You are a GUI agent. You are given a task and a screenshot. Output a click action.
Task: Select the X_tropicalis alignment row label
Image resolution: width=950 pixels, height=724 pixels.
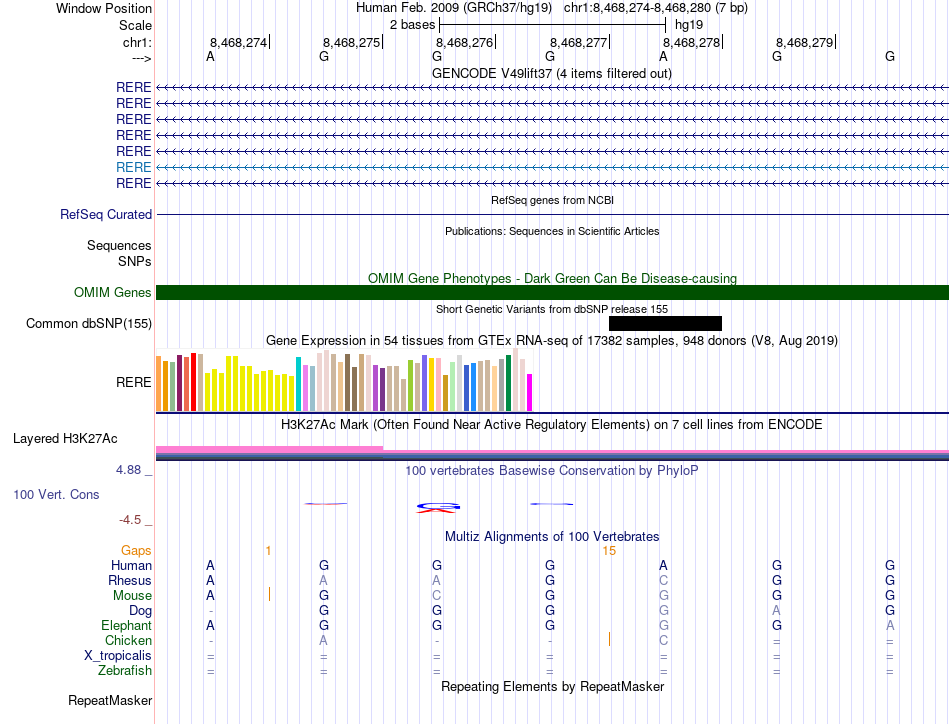point(118,656)
